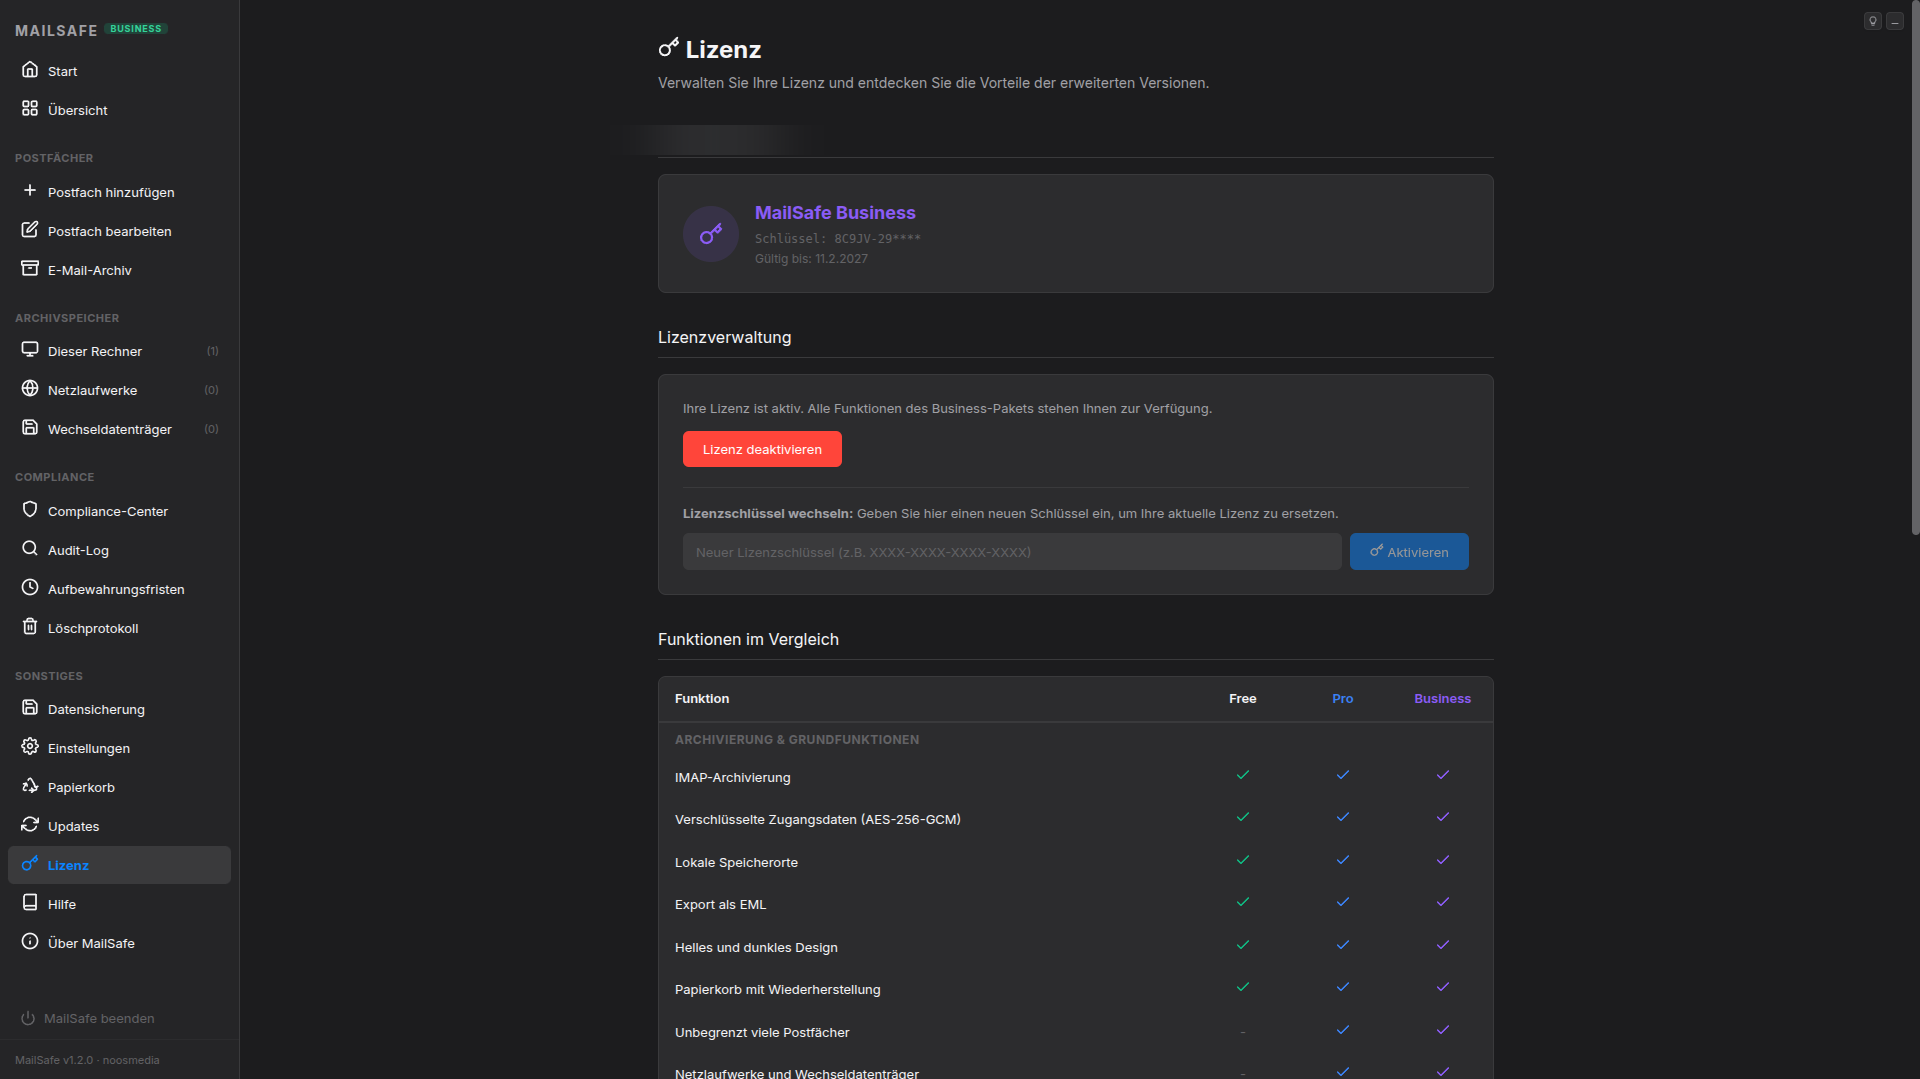Viewport: 1920px width, 1079px height.
Task: Select the globe icon for Netzlaufwerke
Action: [30, 389]
